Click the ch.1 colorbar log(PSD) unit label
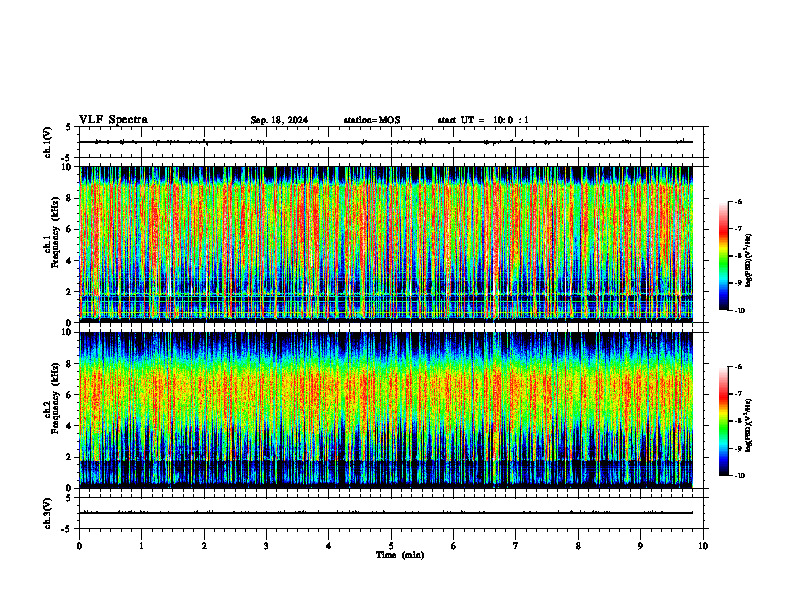The height and width of the screenshot is (612, 792). pos(749,261)
